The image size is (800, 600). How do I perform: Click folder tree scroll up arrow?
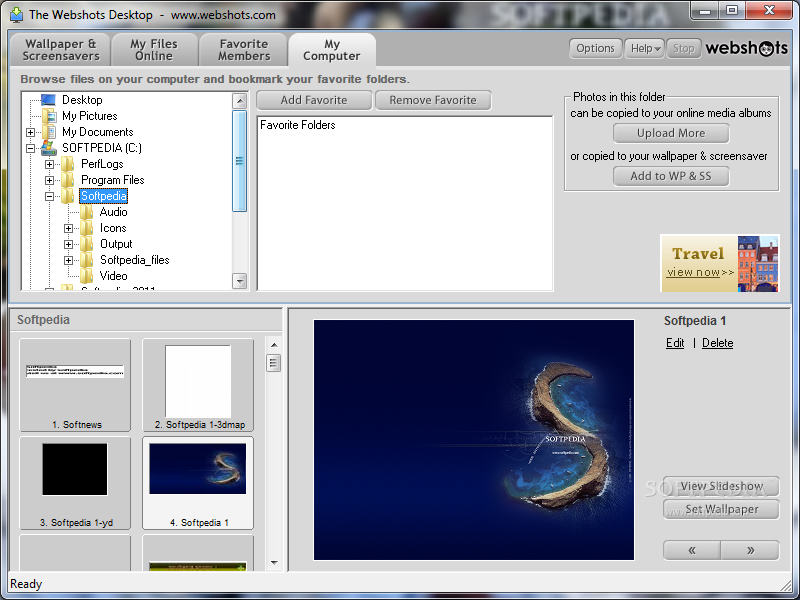click(239, 101)
